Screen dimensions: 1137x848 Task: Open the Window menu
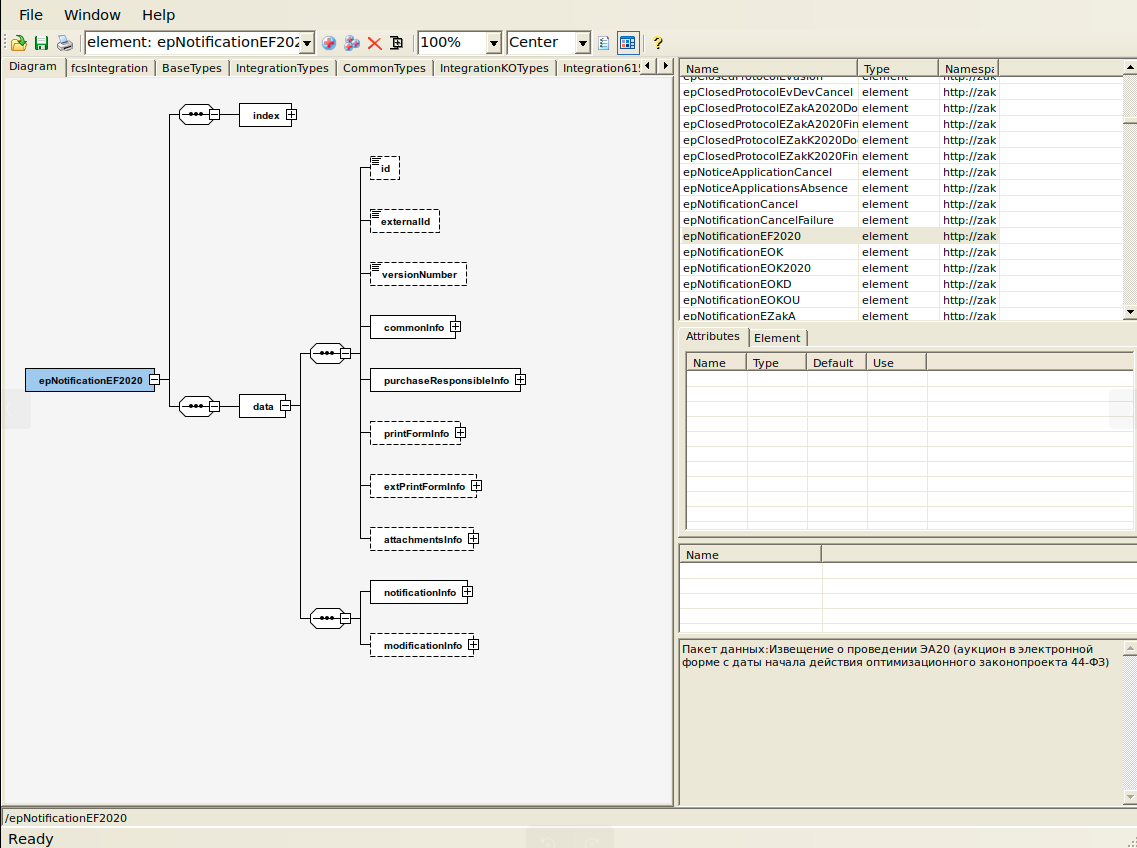point(92,15)
